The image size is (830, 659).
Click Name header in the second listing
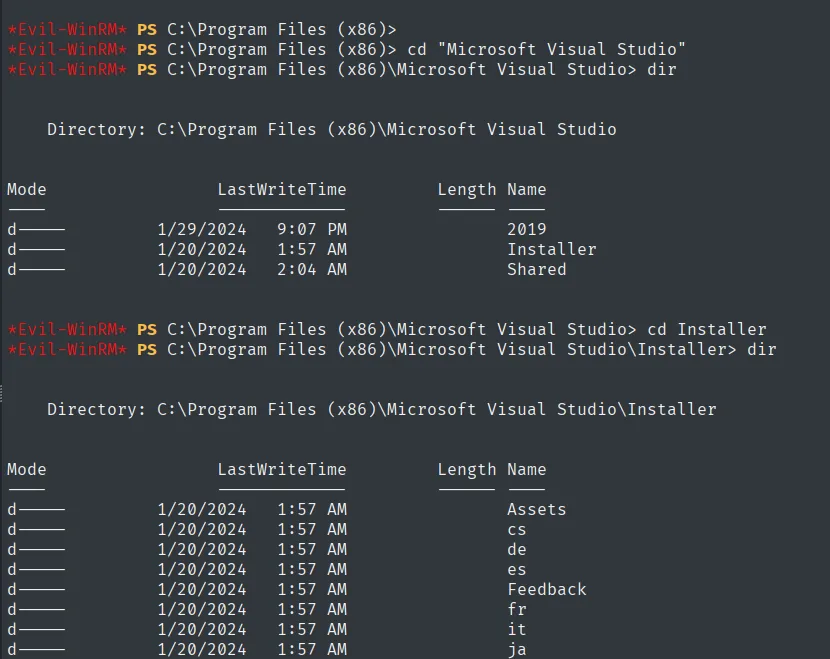click(527, 470)
